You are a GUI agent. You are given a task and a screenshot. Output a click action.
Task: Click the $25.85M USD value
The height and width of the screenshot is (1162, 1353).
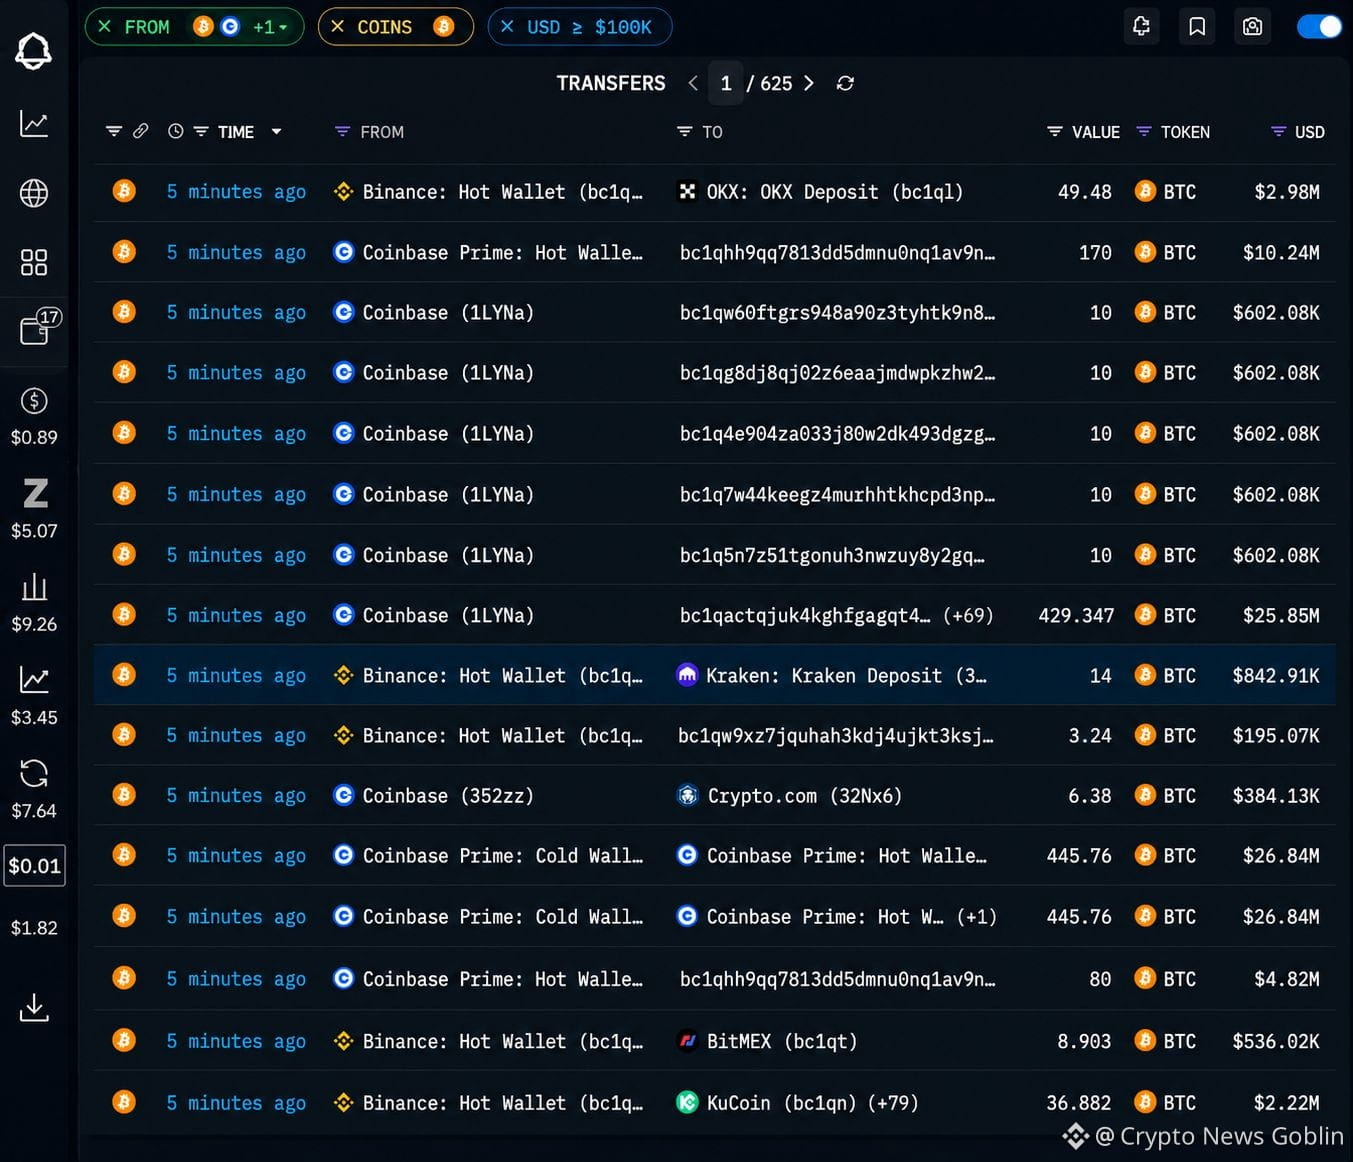tap(1281, 615)
